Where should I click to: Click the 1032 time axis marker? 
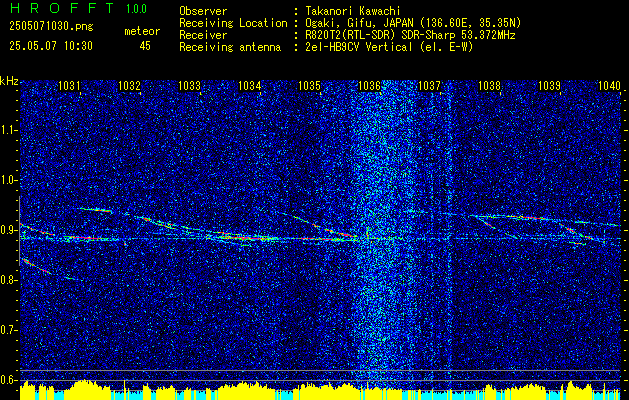[x=129, y=85]
